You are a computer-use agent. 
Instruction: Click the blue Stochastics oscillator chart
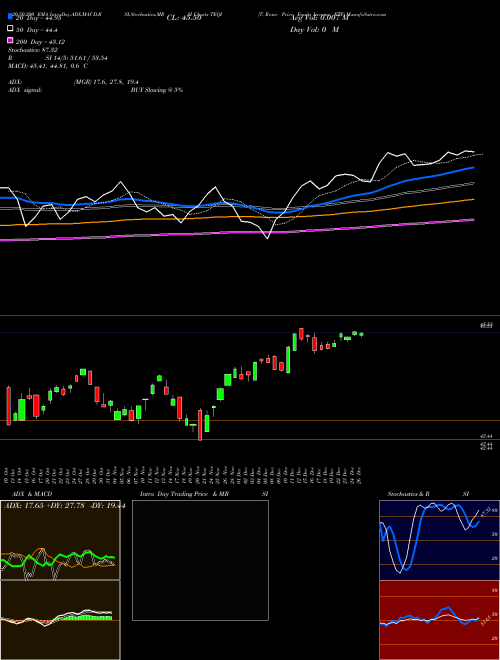[x=439, y=540]
